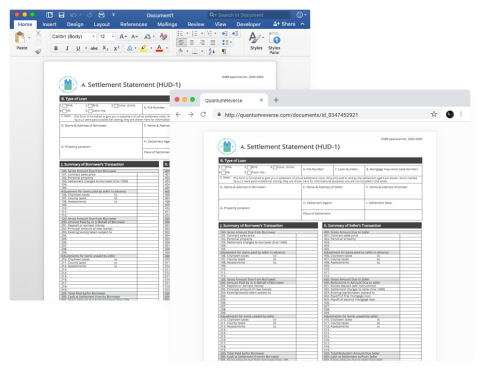Click the Sort icon in the paragraph group
This screenshot has height=370, width=480.
[212, 51]
